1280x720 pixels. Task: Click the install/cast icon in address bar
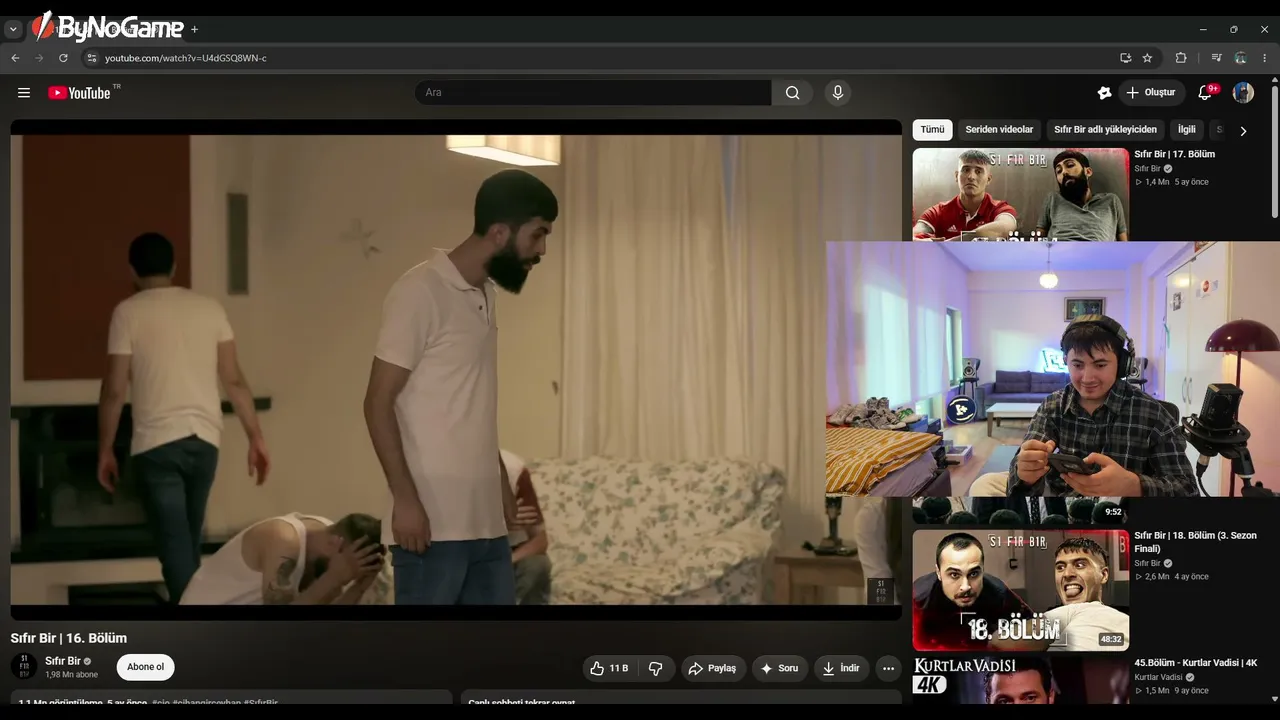[x=1125, y=58]
